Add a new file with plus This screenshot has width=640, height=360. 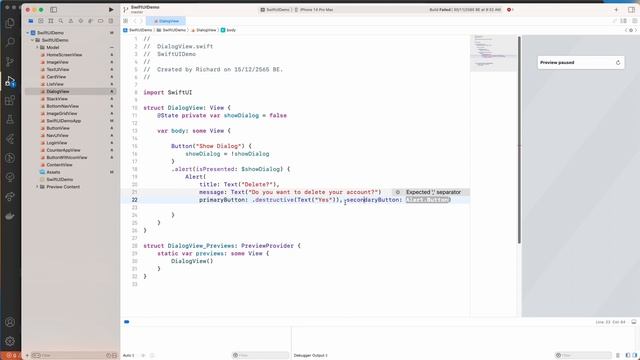pos(27,356)
